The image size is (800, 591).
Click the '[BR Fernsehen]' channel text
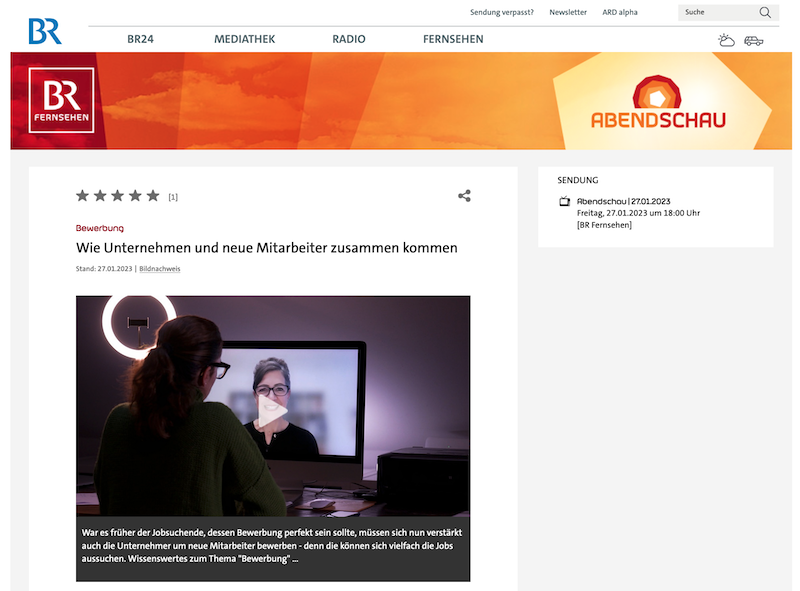(604, 225)
